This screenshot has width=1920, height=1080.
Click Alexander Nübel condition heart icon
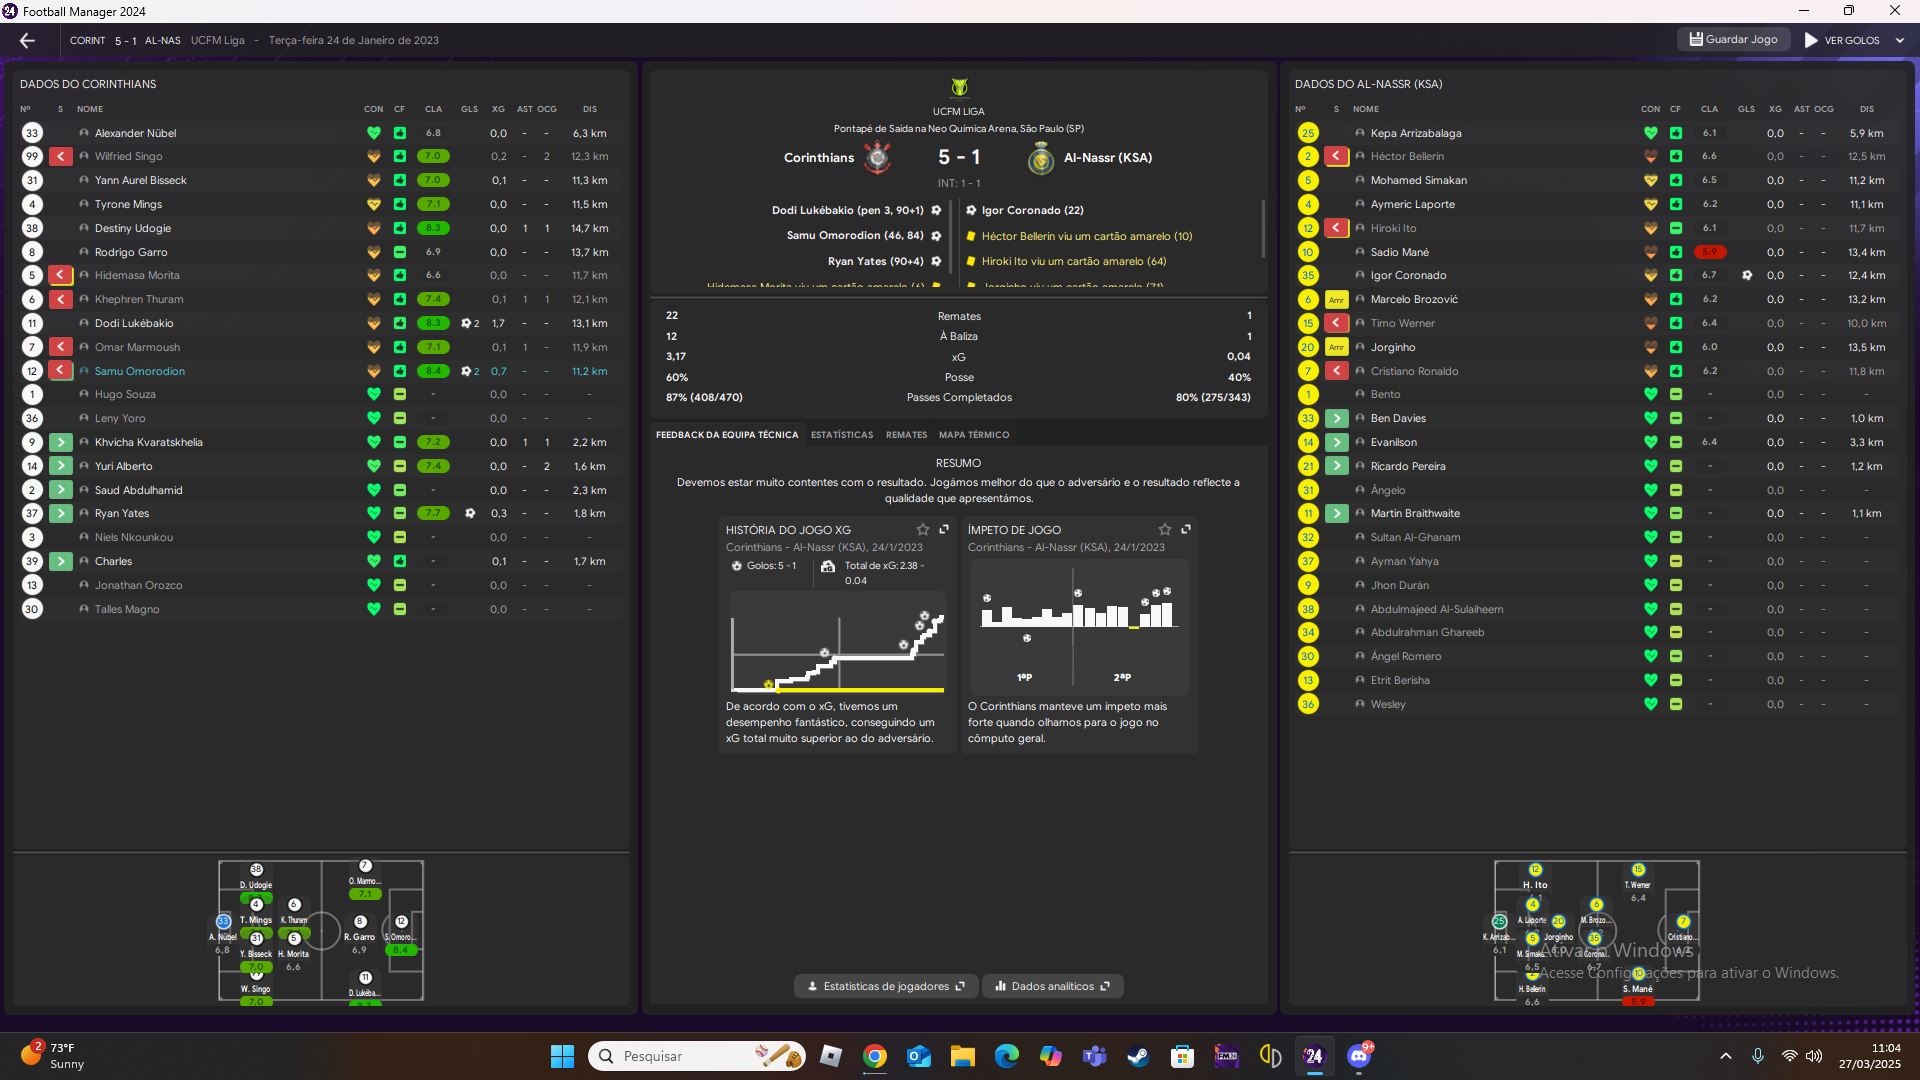tap(373, 133)
